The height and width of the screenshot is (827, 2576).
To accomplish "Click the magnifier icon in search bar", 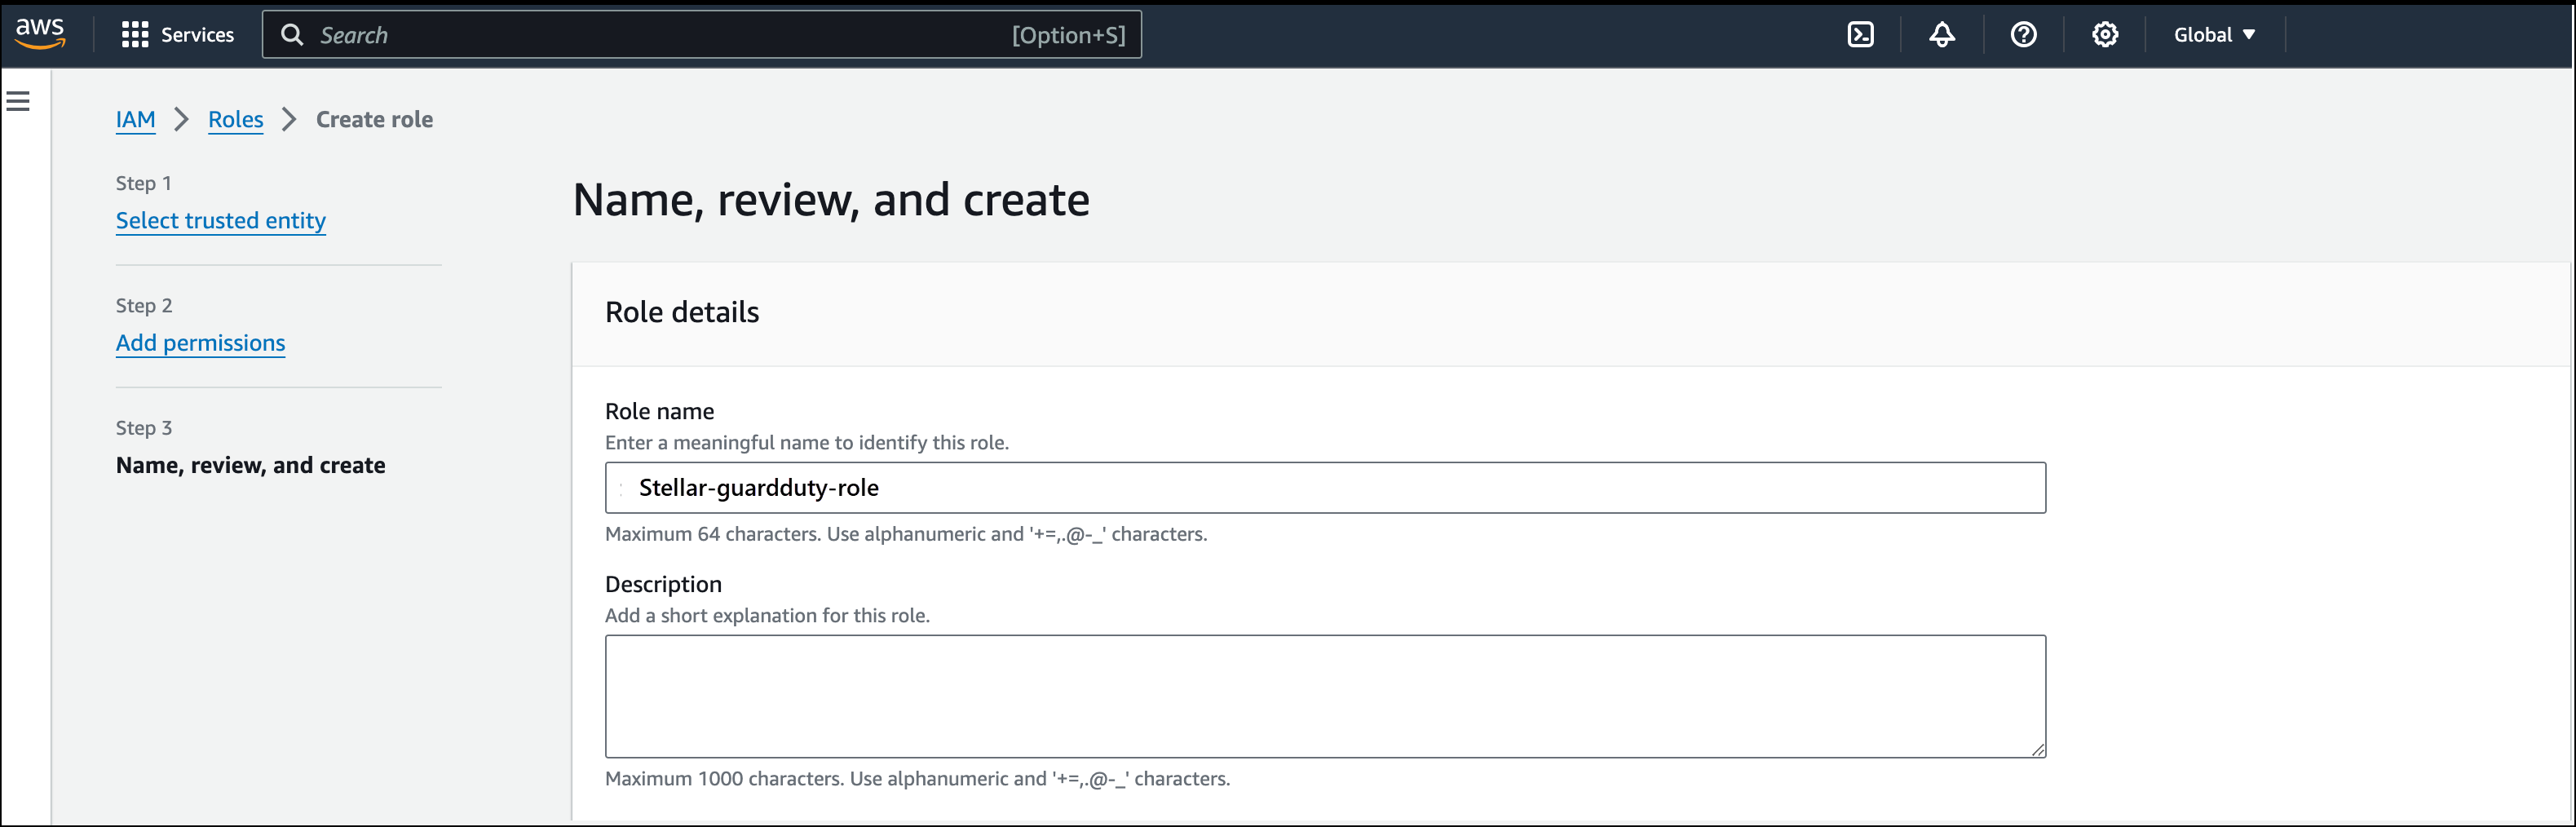I will pos(292,35).
